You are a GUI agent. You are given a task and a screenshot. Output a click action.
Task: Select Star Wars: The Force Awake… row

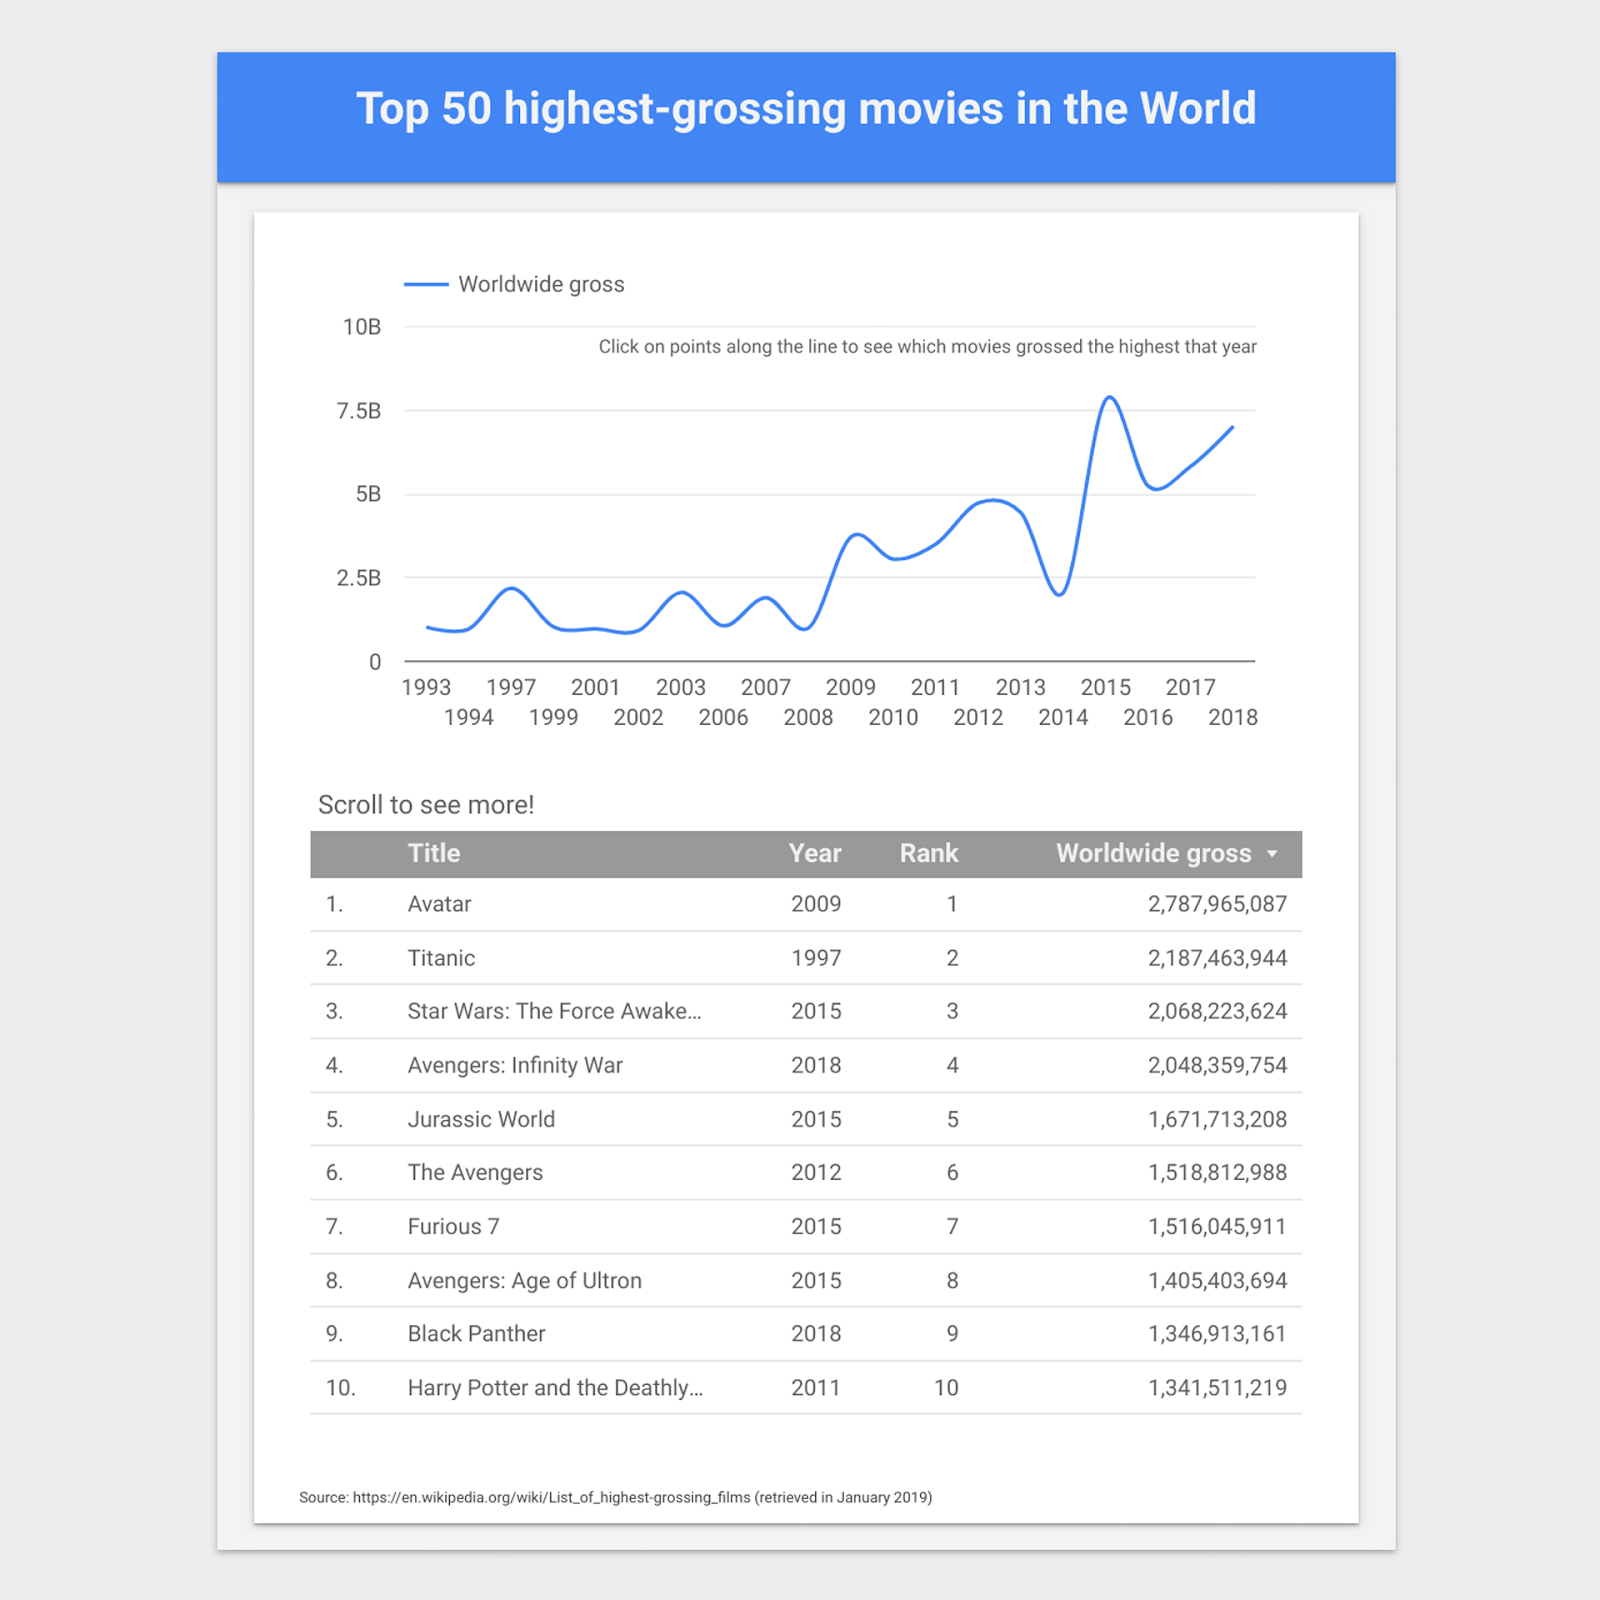coord(806,1011)
